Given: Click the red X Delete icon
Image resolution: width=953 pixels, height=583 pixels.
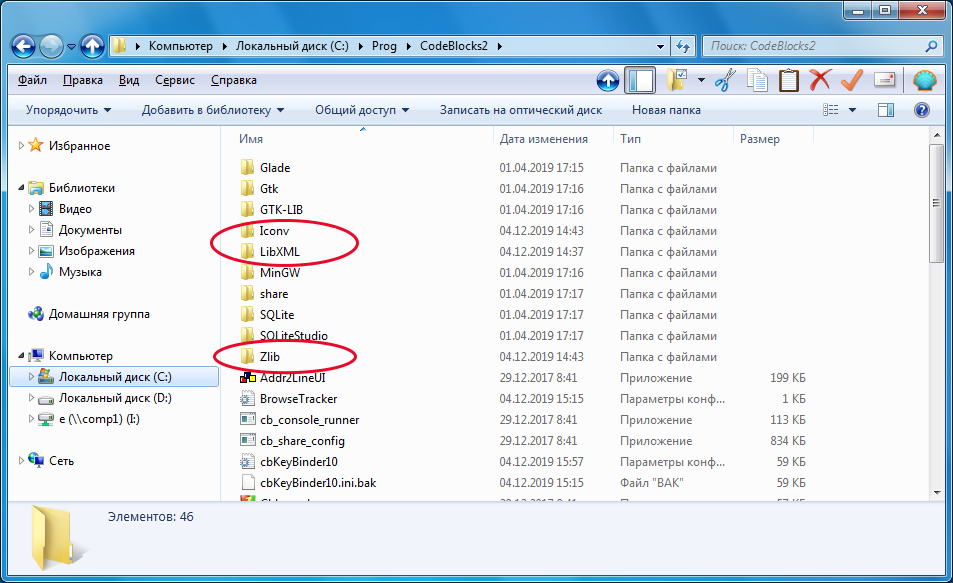Looking at the screenshot, I should click(x=820, y=80).
